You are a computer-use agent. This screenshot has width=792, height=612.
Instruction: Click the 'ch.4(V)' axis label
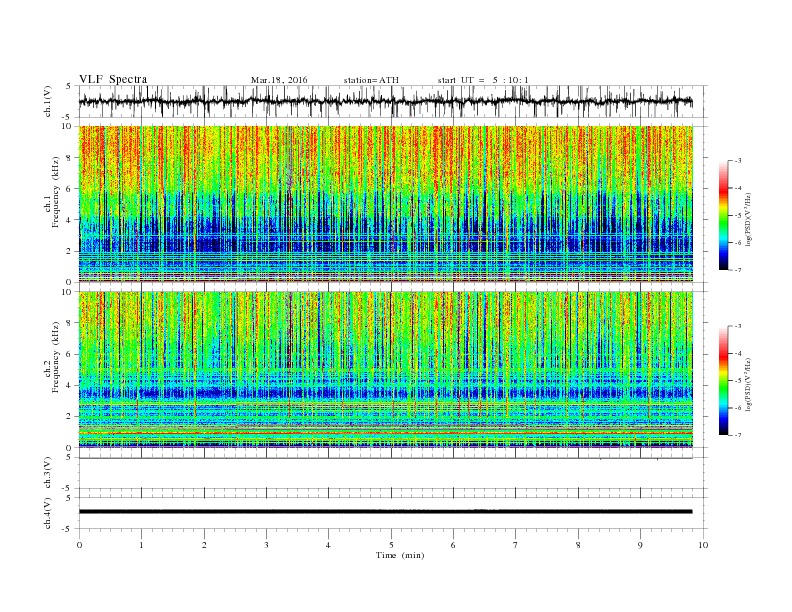coord(48,513)
